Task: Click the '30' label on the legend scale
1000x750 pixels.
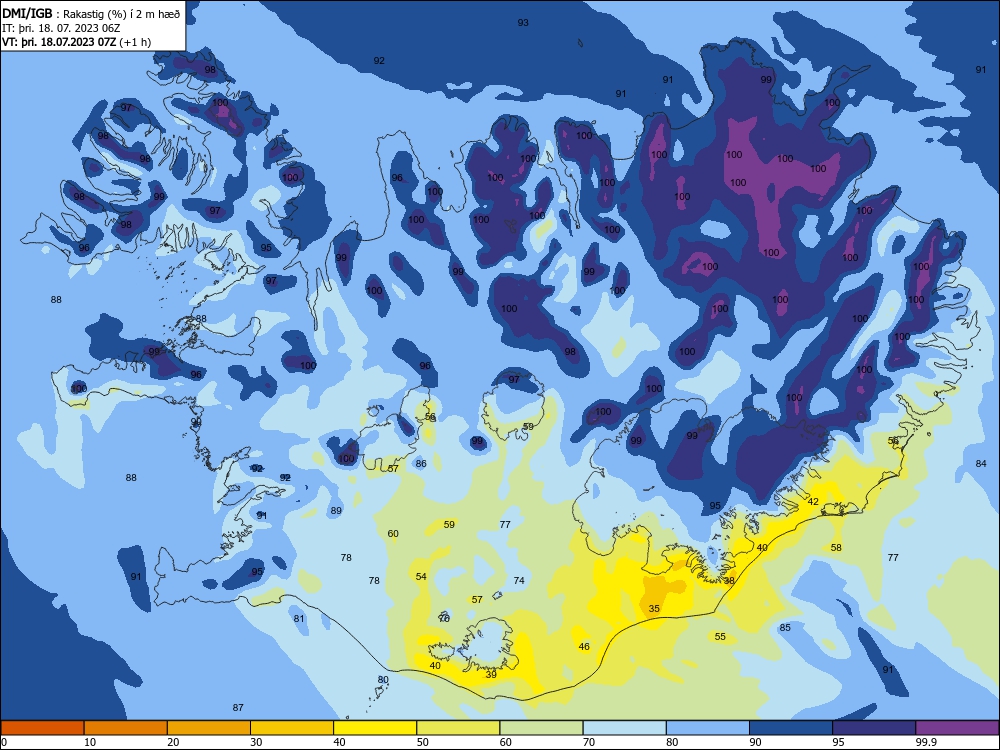Action: tap(256, 742)
